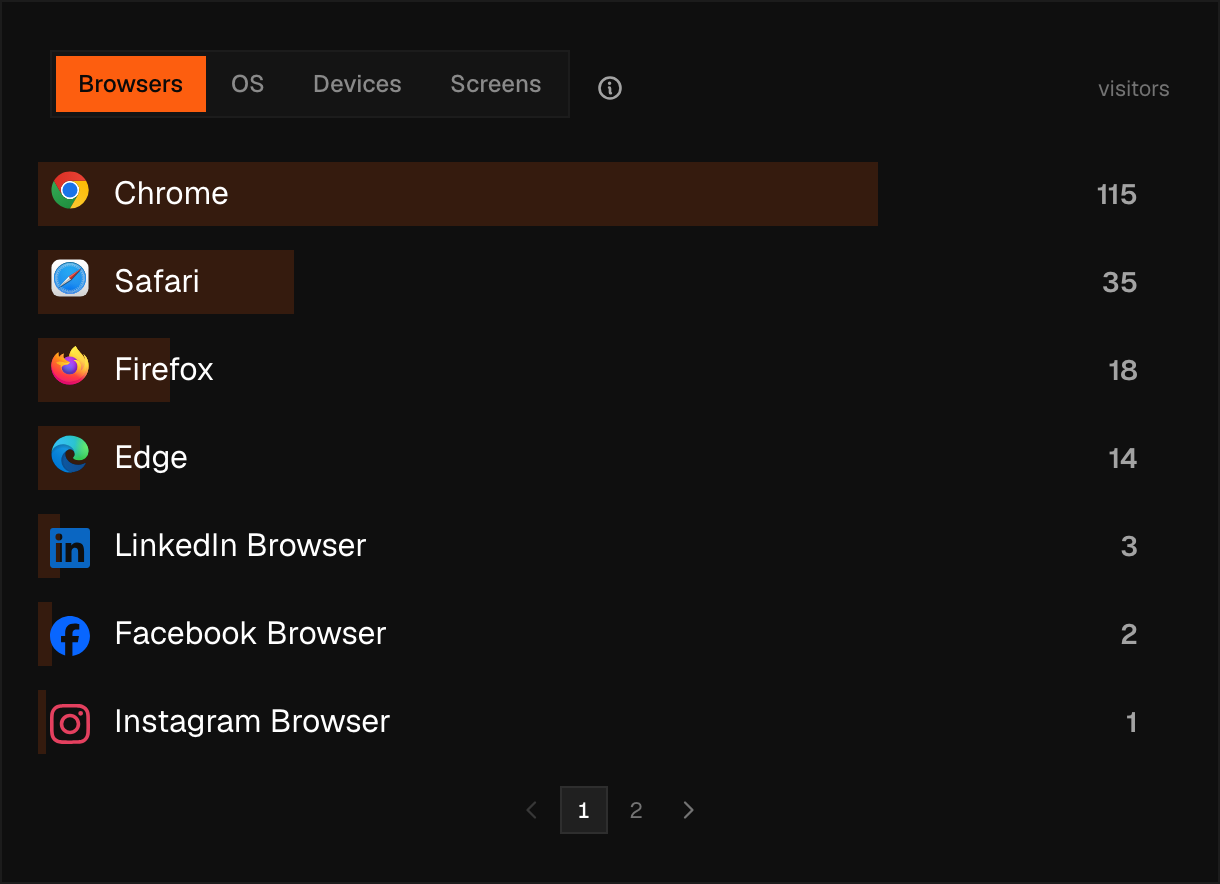Click the Edge row label

[x=151, y=457]
